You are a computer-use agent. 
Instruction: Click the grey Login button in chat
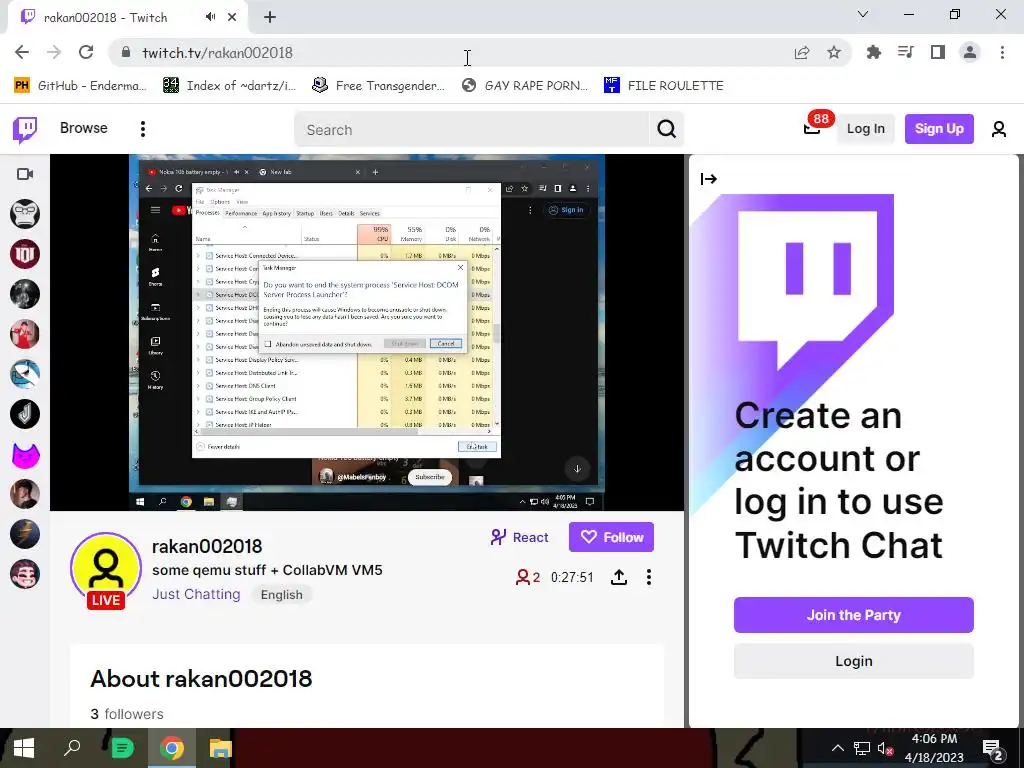pos(853,661)
